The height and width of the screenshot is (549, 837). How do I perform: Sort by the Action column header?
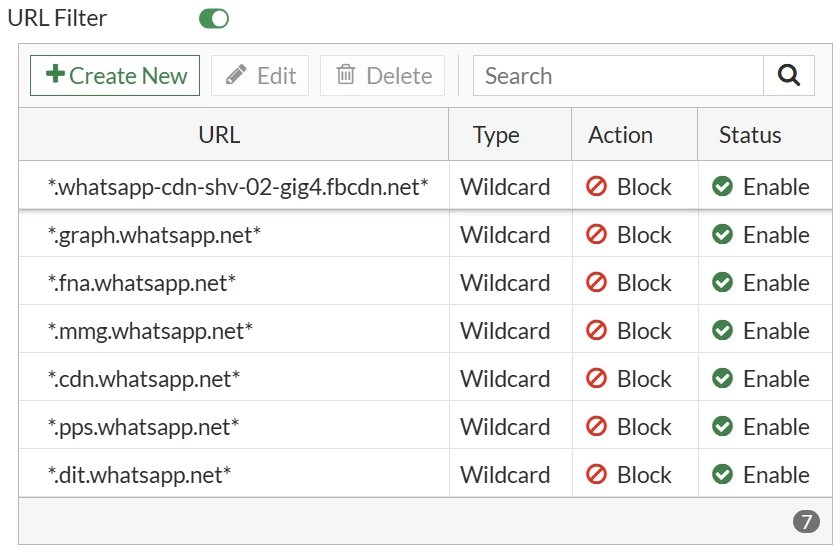[635, 135]
